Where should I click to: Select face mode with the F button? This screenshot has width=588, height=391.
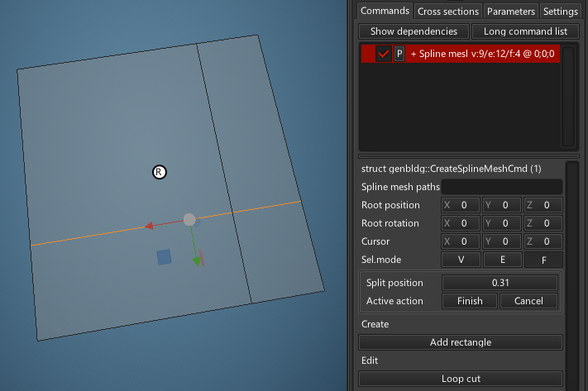point(543,260)
